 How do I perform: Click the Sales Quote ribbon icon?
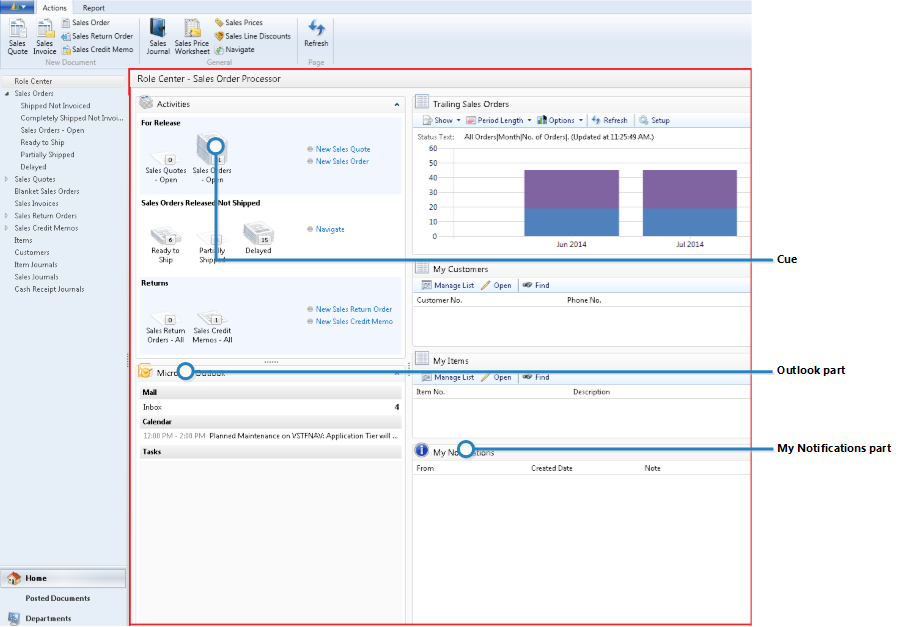pos(16,35)
